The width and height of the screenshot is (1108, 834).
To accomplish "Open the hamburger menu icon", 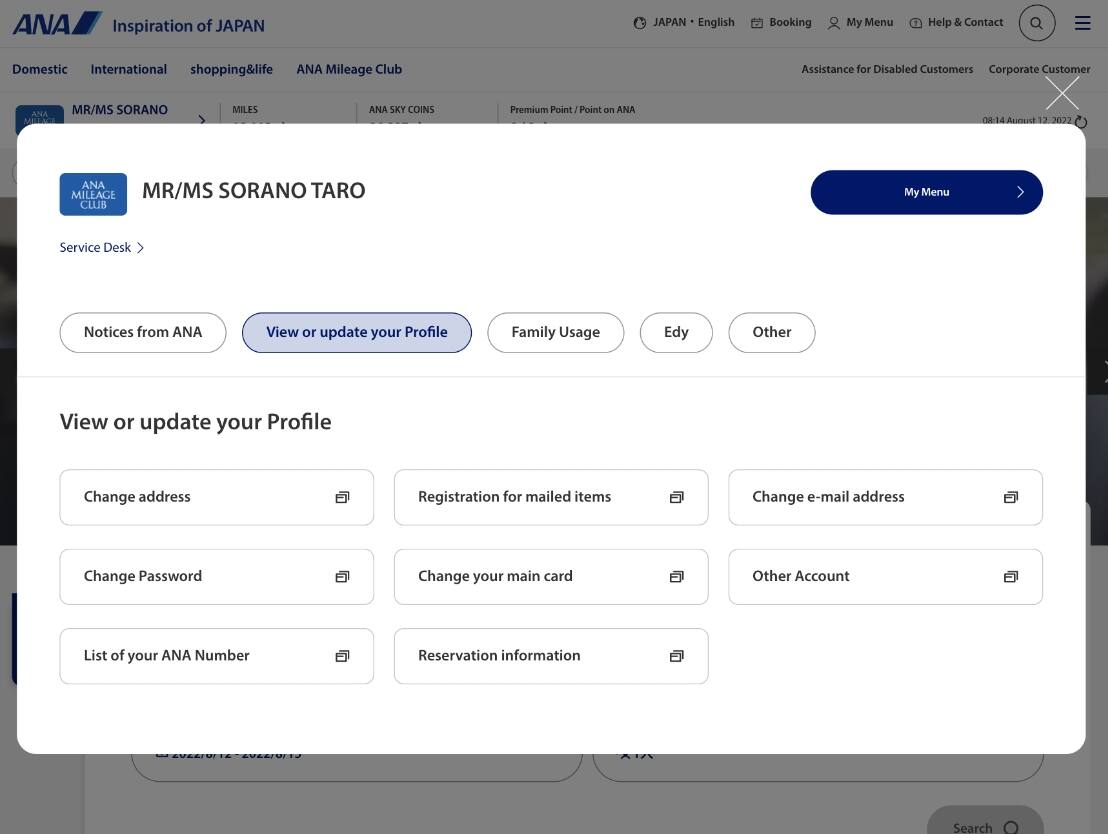I will [1082, 23].
